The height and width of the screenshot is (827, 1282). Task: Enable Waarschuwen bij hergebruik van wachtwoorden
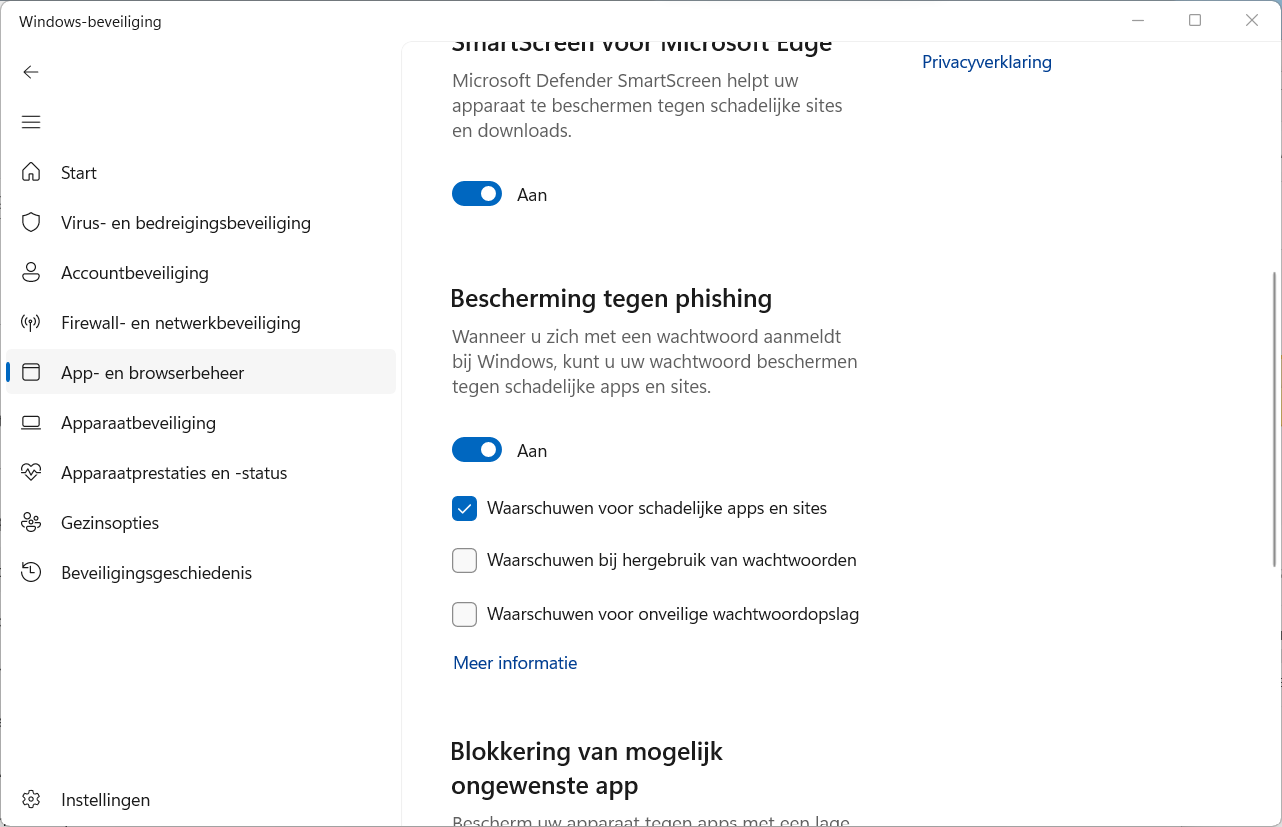click(x=464, y=561)
